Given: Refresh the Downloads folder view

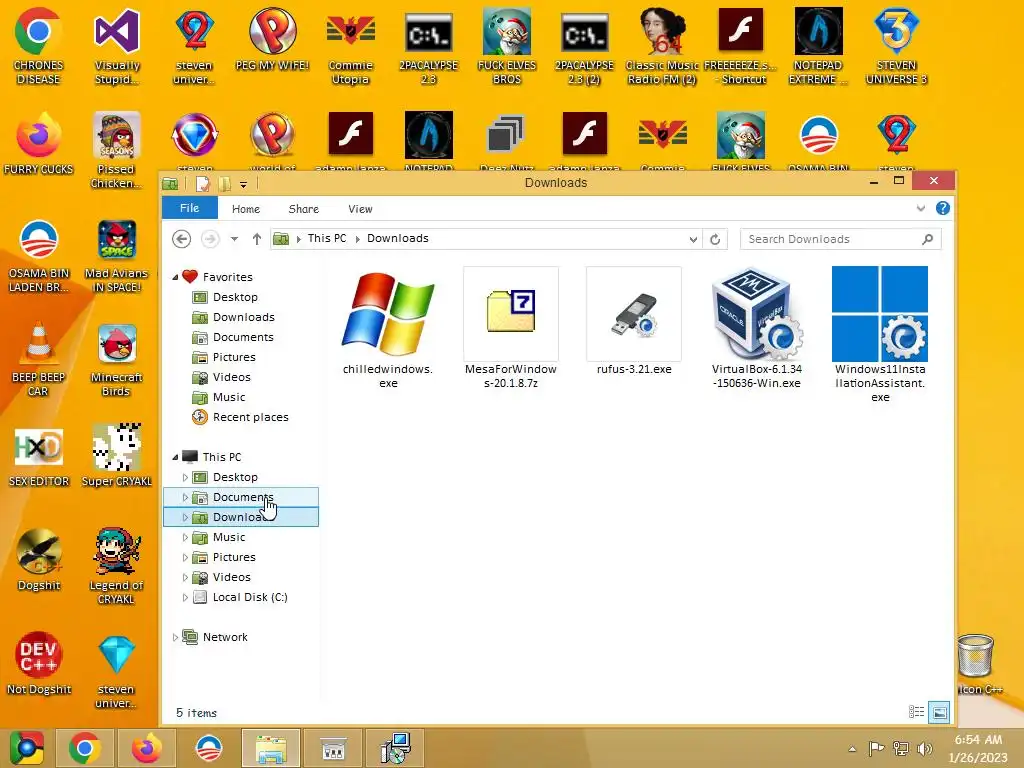Looking at the screenshot, I should pyautogui.click(x=715, y=239).
